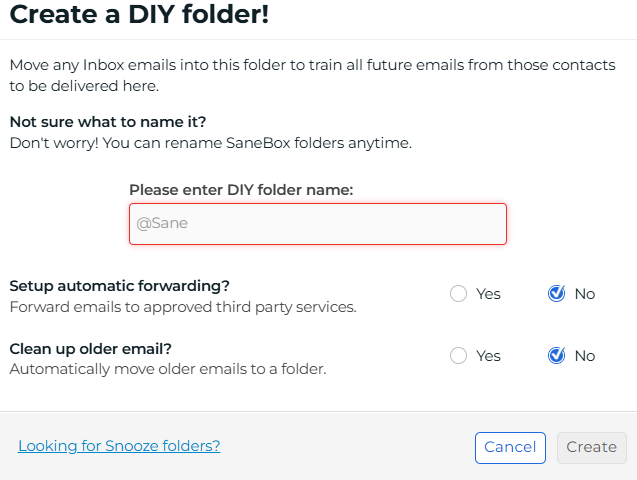Screen dimensions: 637x480
Task: Click the forwarding to third party services description
Action: pyautogui.click(x=183, y=307)
